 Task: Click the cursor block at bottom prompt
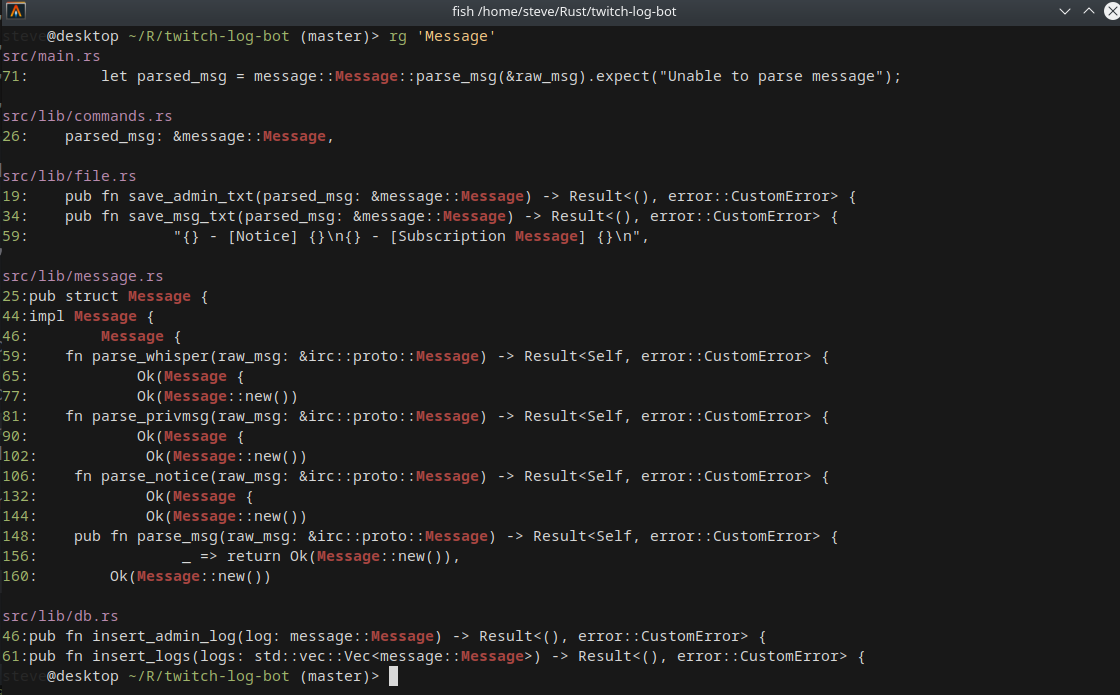tap(393, 676)
